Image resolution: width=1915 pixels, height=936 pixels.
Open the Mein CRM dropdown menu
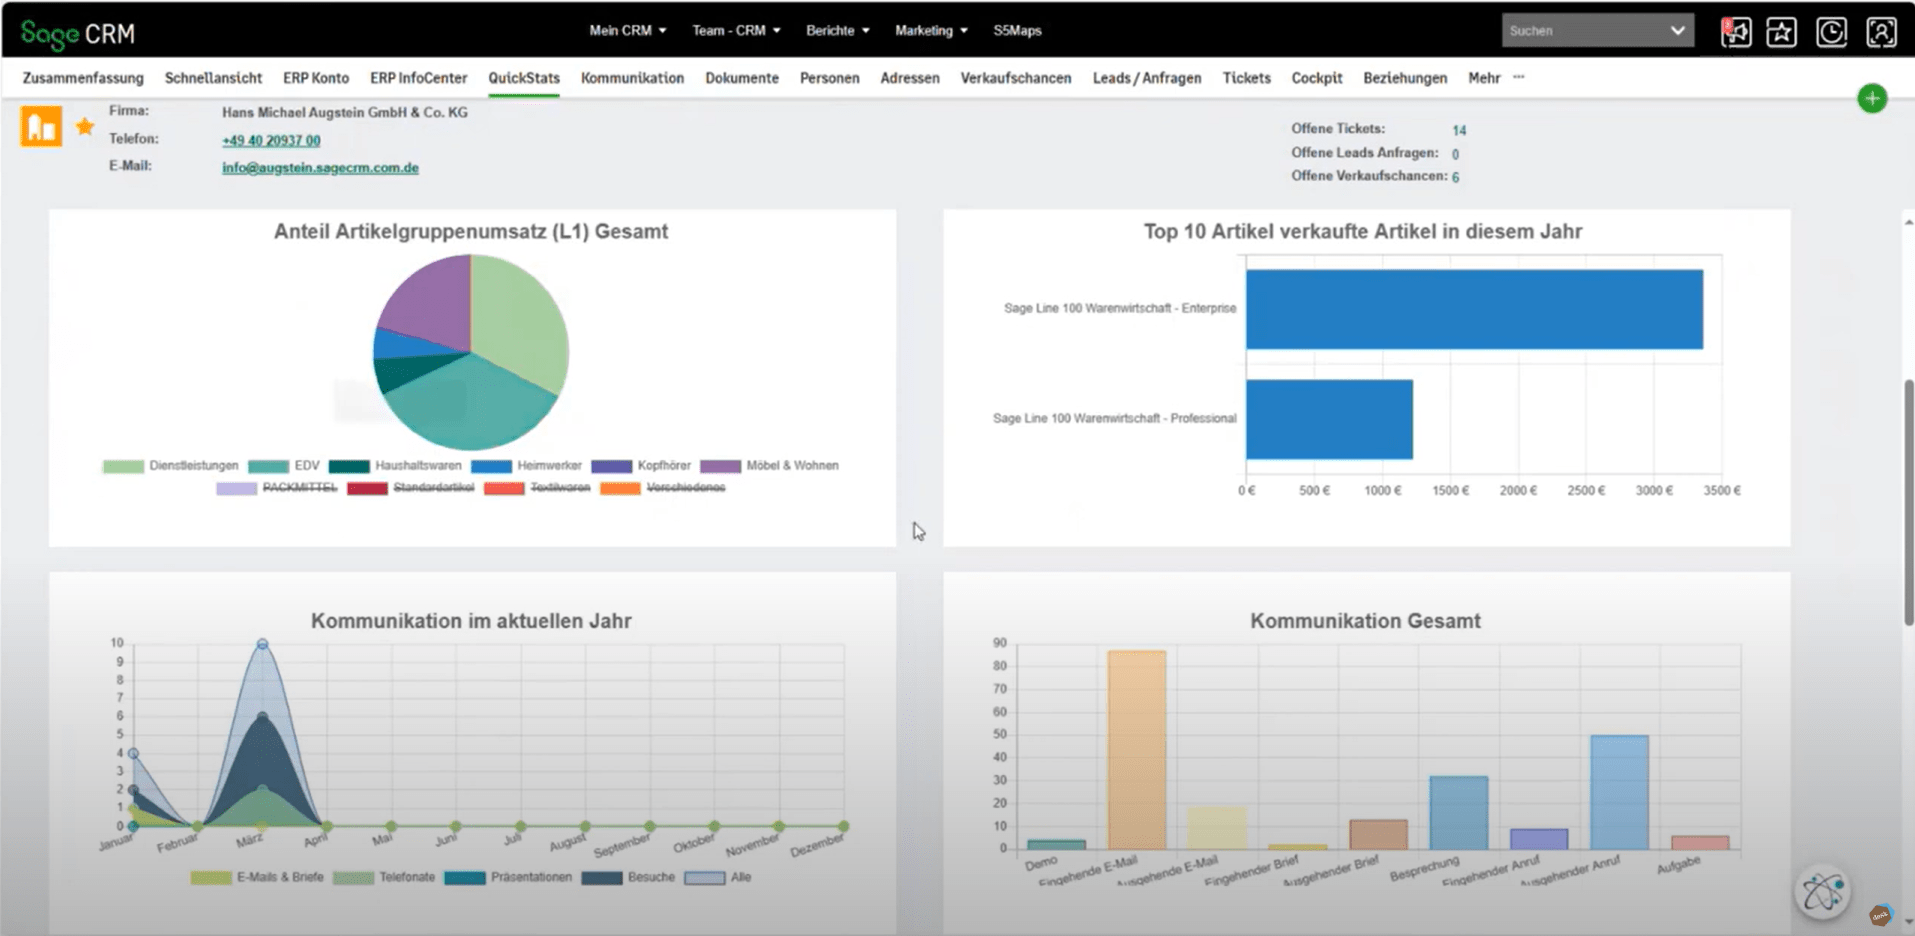tap(627, 30)
